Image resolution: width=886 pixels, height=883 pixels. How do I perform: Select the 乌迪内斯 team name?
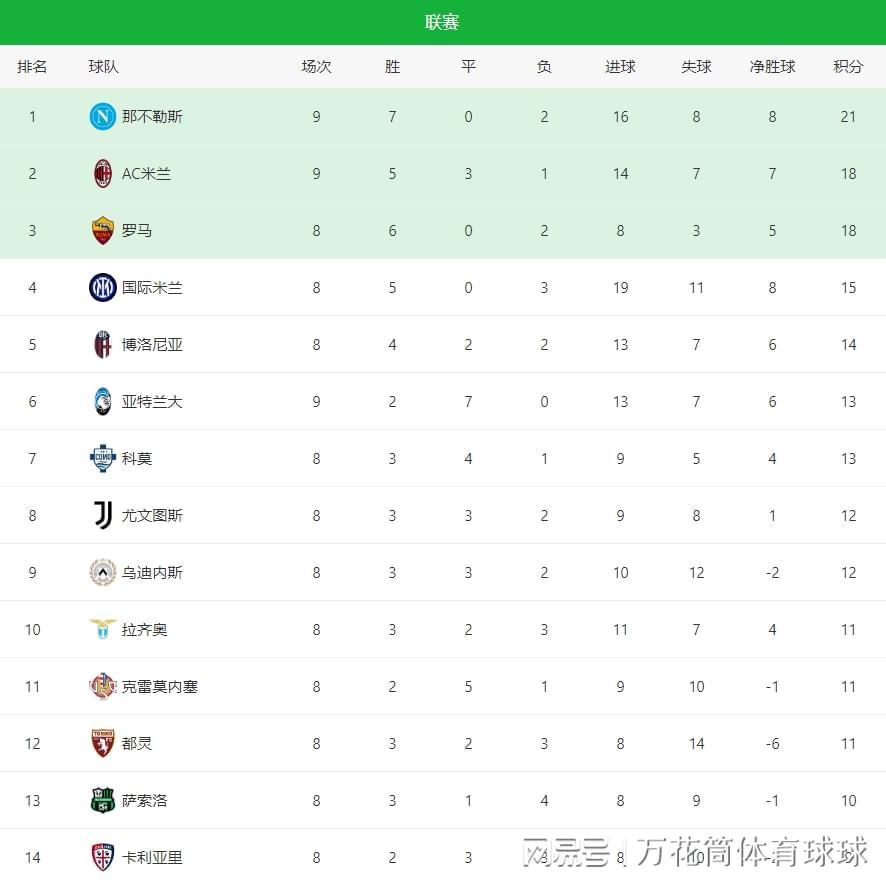[x=152, y=573]
